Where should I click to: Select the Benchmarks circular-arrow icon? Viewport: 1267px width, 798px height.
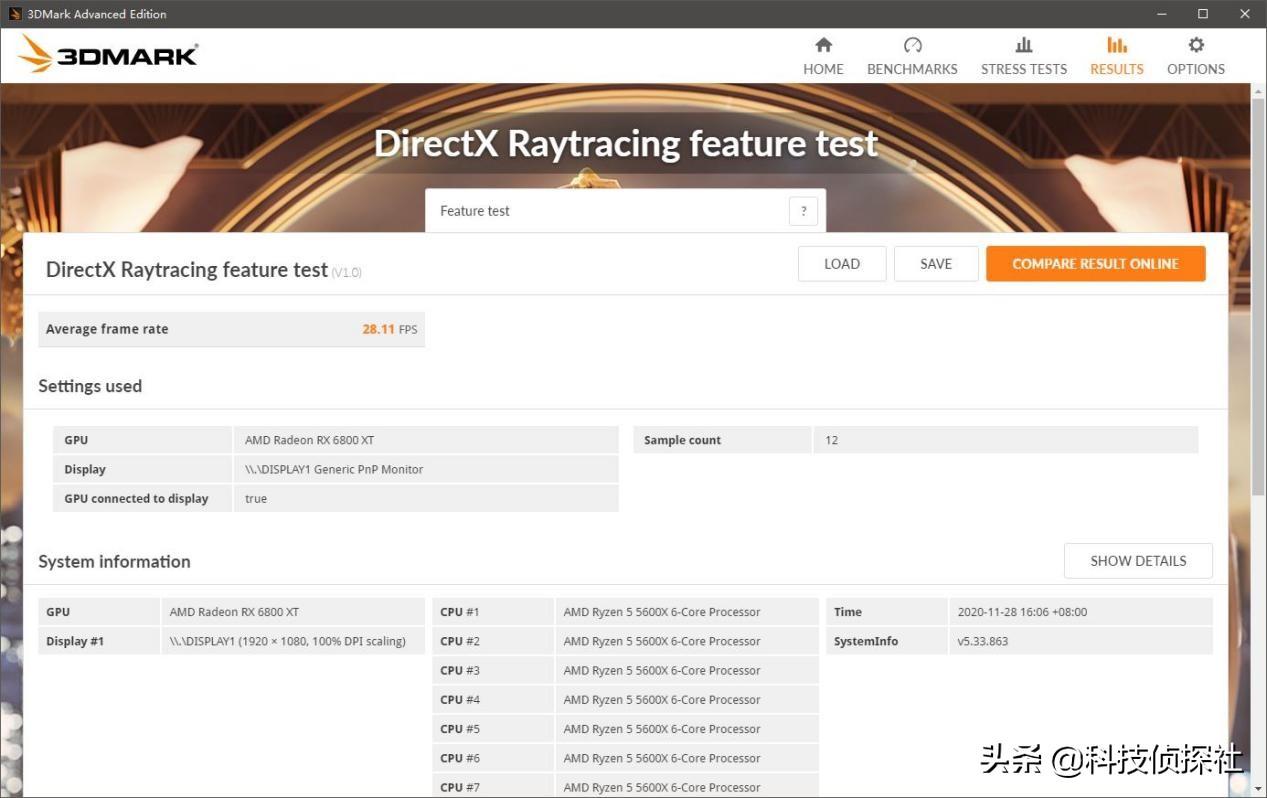pos(911,45)
